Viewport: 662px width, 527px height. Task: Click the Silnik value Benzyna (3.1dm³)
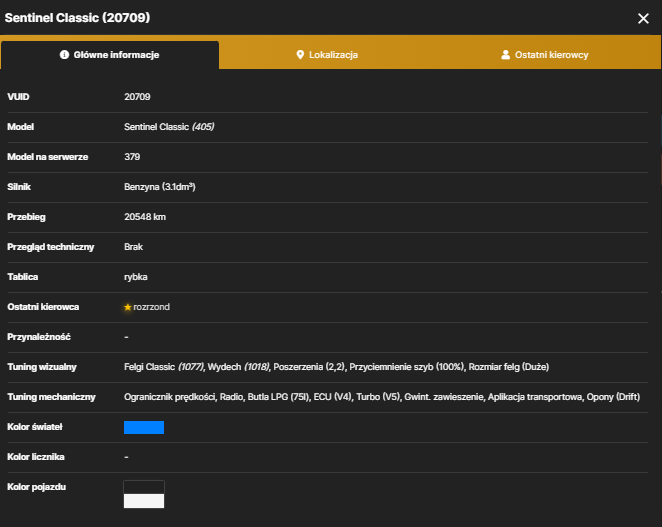(x=160, y=187)
